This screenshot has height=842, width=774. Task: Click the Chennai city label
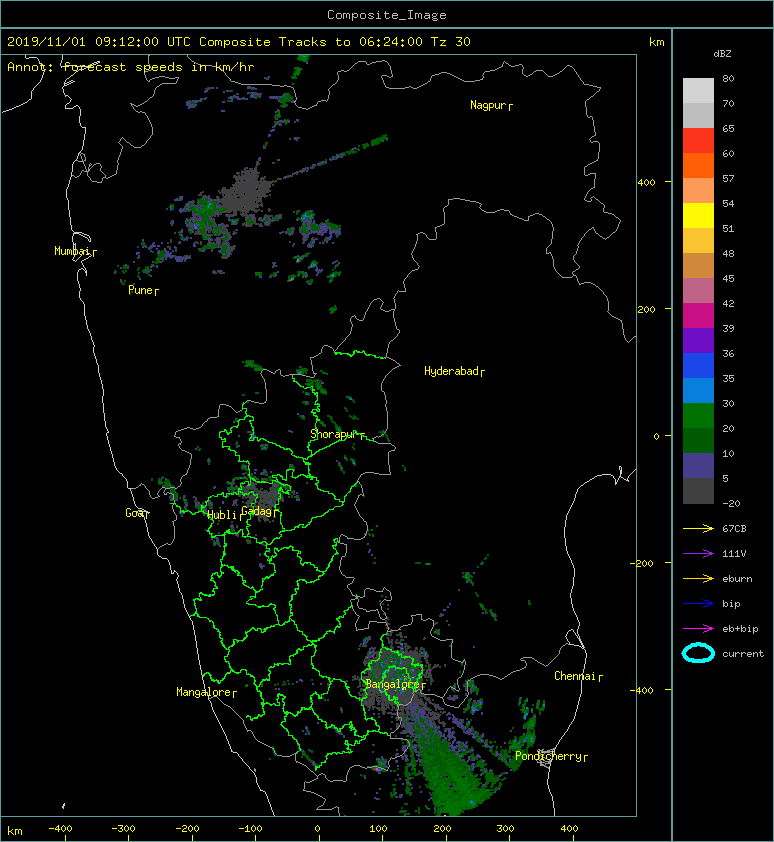[x=578, y=677]
